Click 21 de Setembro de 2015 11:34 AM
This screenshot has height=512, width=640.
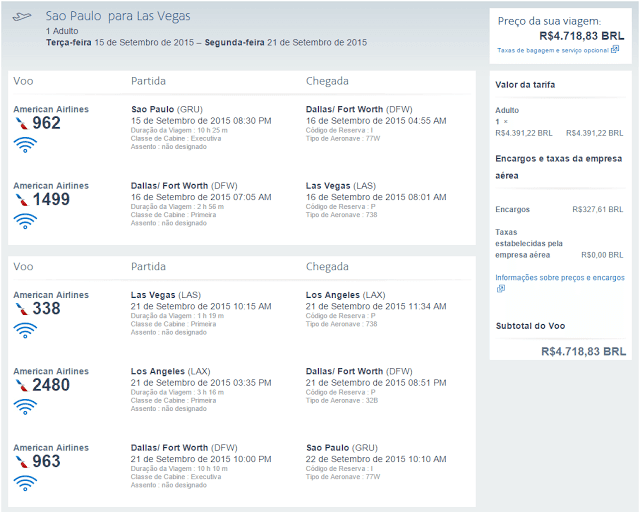click(376, 307)
